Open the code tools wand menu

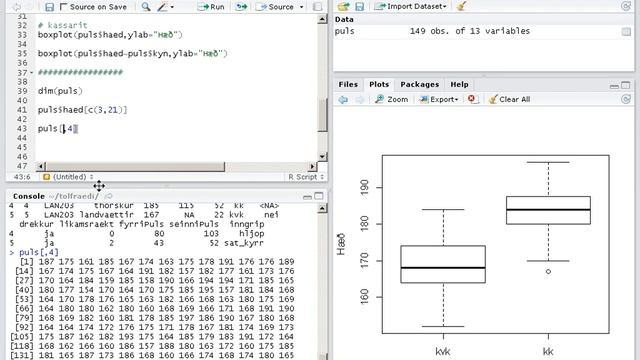tap(165, 7)
